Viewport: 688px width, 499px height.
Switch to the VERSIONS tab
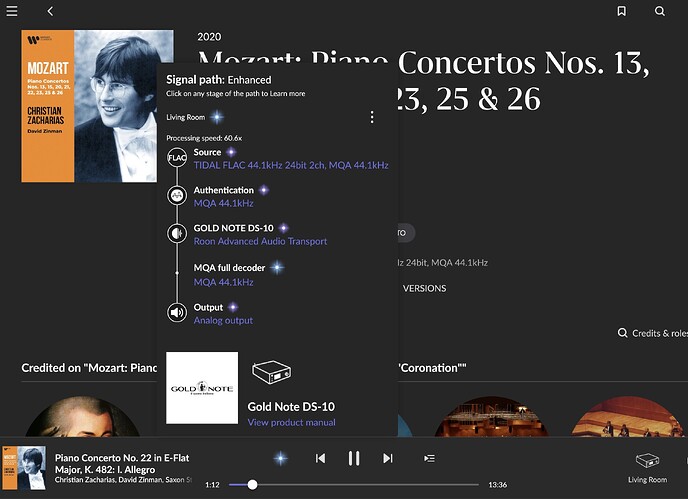click(424, 288)
